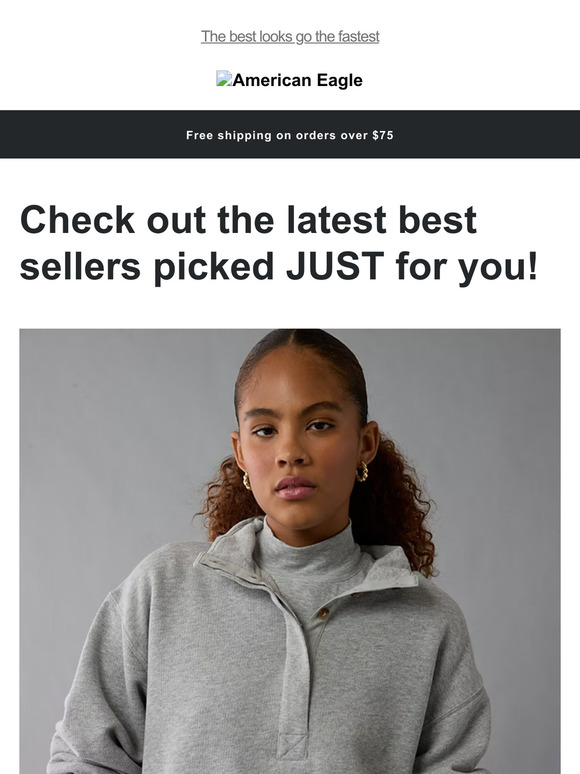Select the "$75" text in the dark banner
580x774 pixels.
tap(383, 135)
